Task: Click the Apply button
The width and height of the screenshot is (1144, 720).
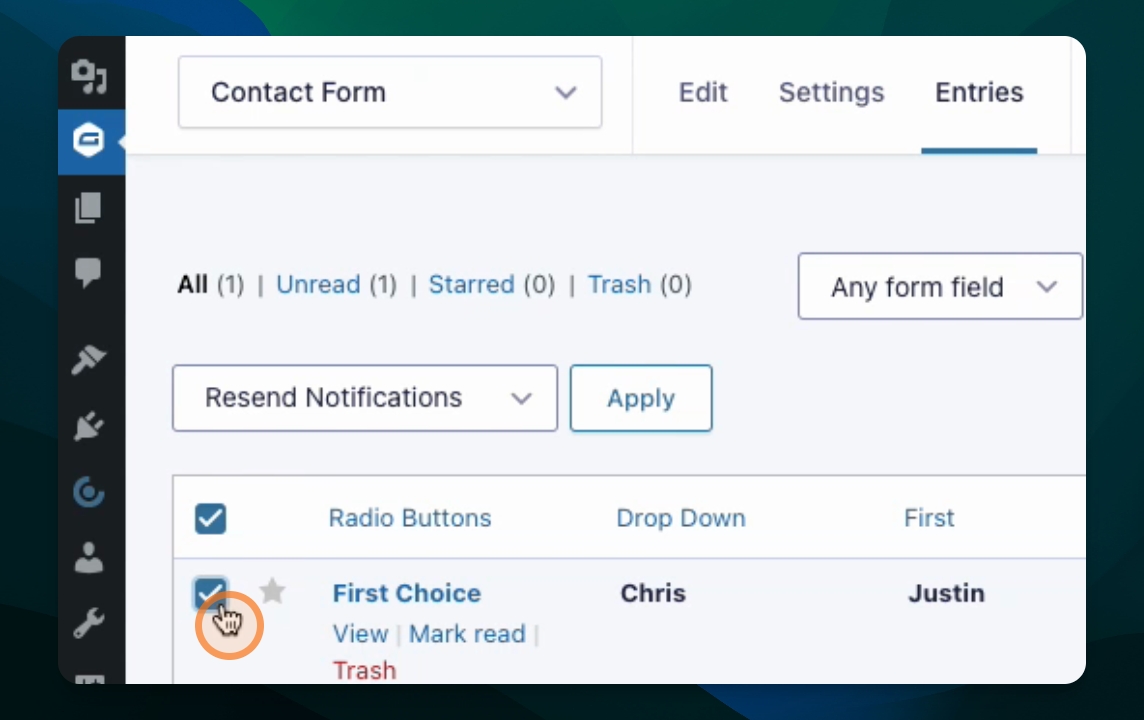Action: [x=641, y=398]
